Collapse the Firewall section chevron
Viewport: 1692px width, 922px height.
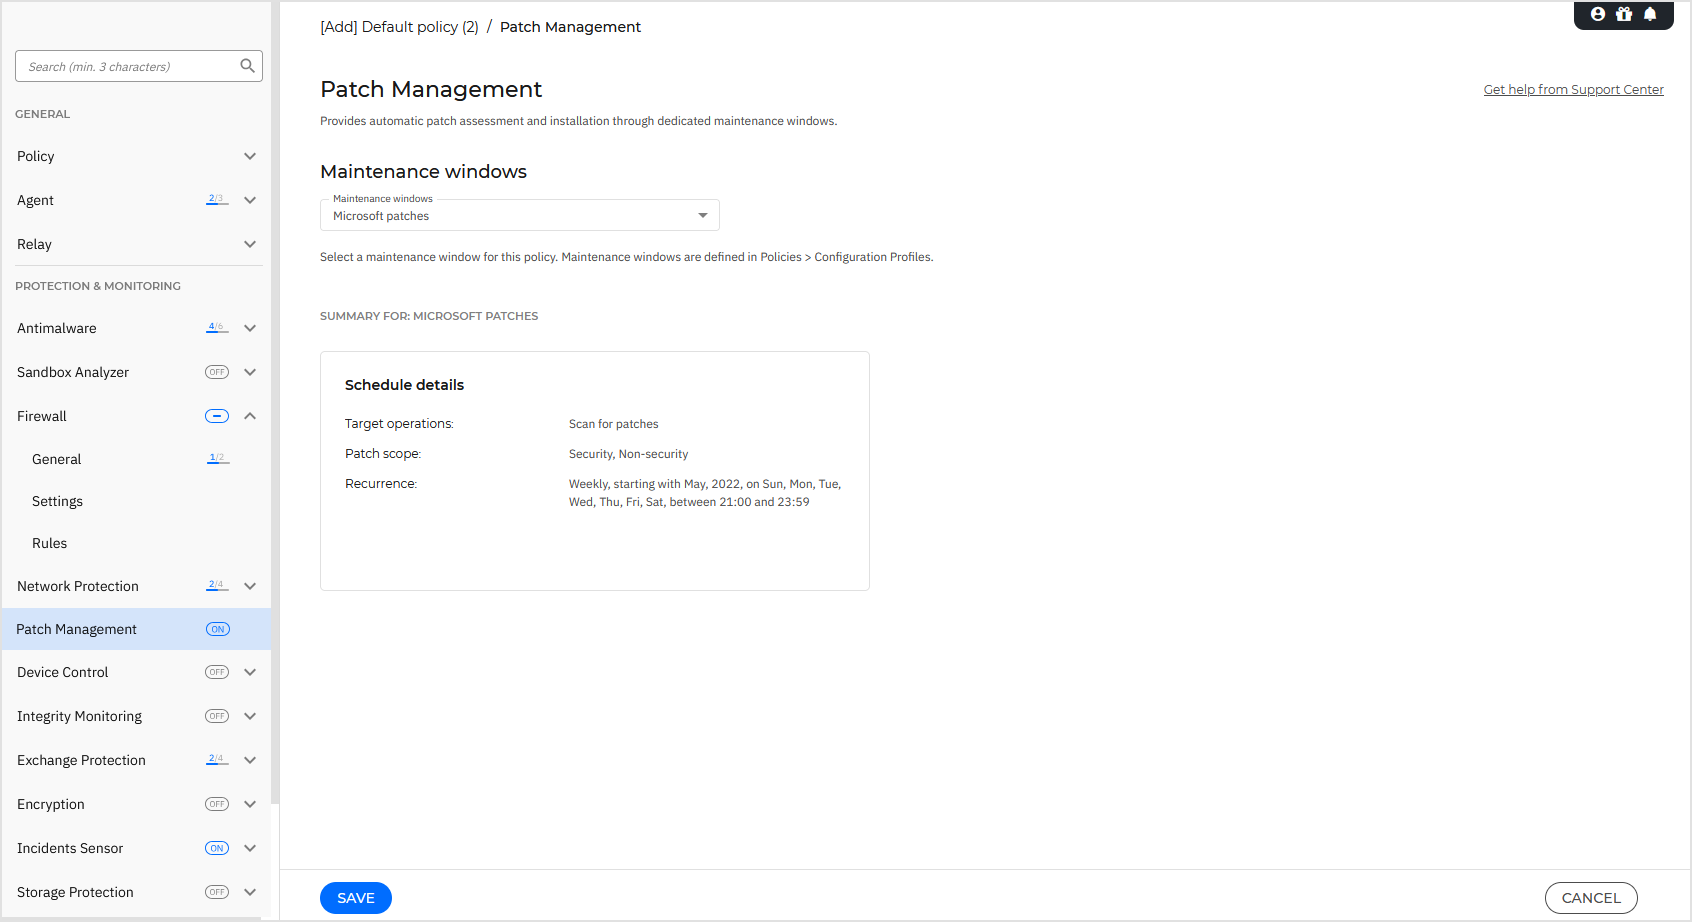click(250, 416)
